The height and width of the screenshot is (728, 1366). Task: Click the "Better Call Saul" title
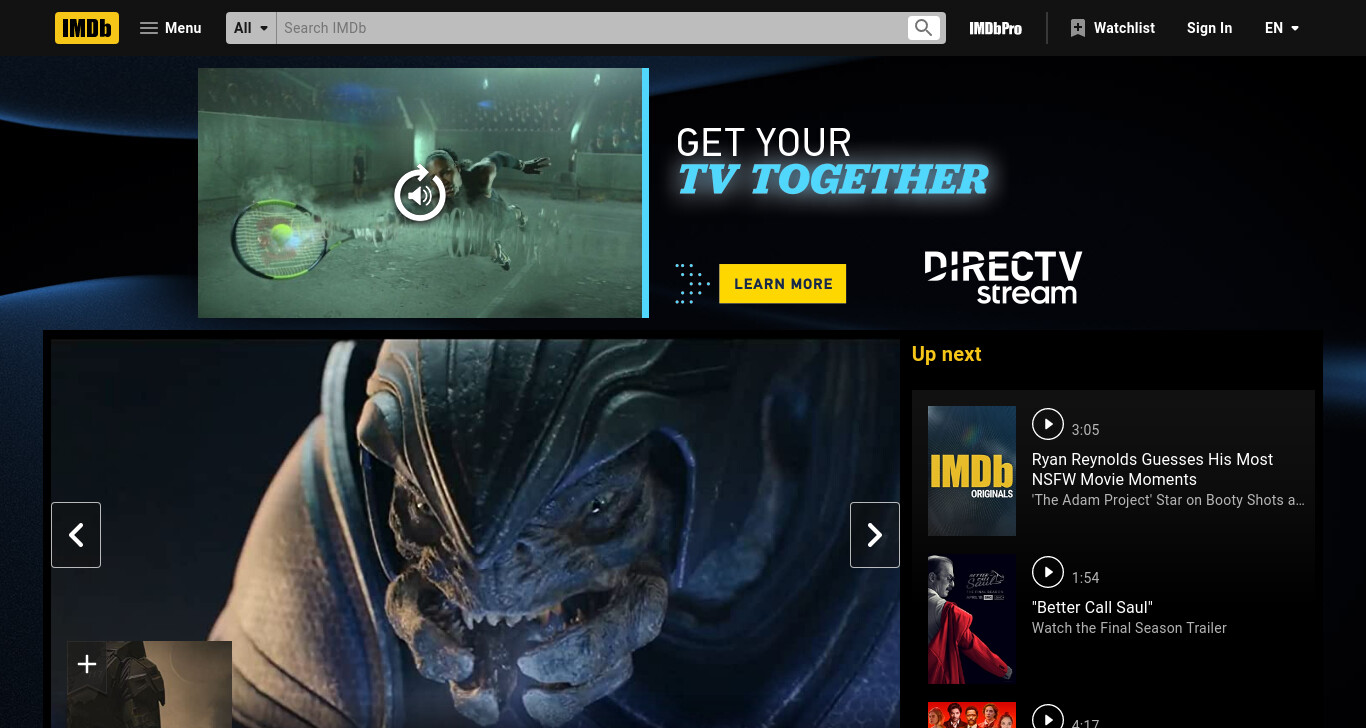pos(1092,607)
